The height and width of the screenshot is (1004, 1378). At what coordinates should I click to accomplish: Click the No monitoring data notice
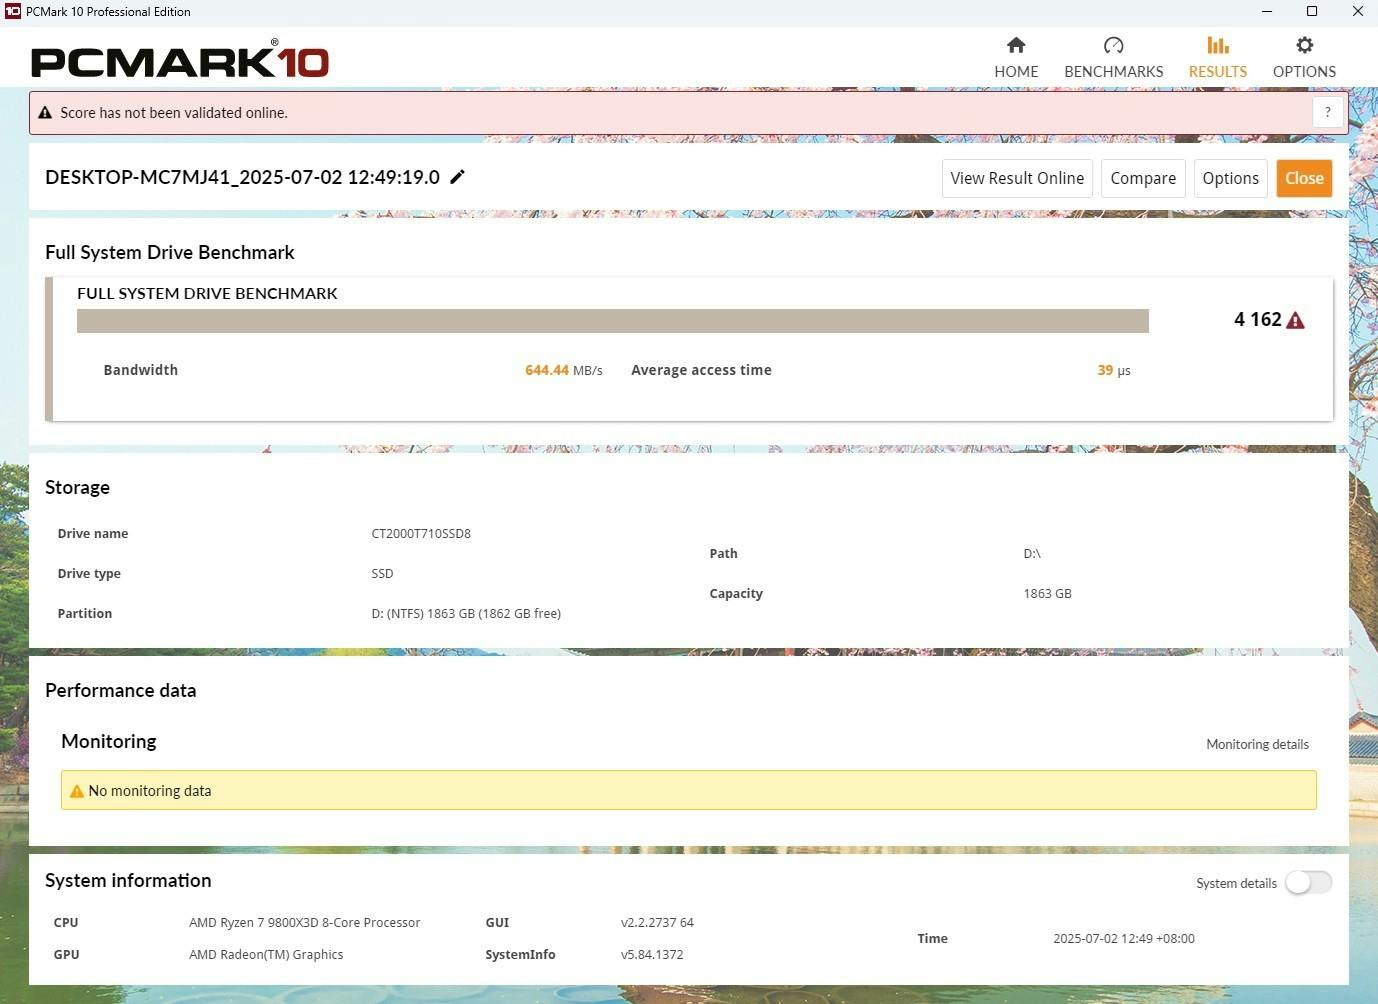click(689, 790)
